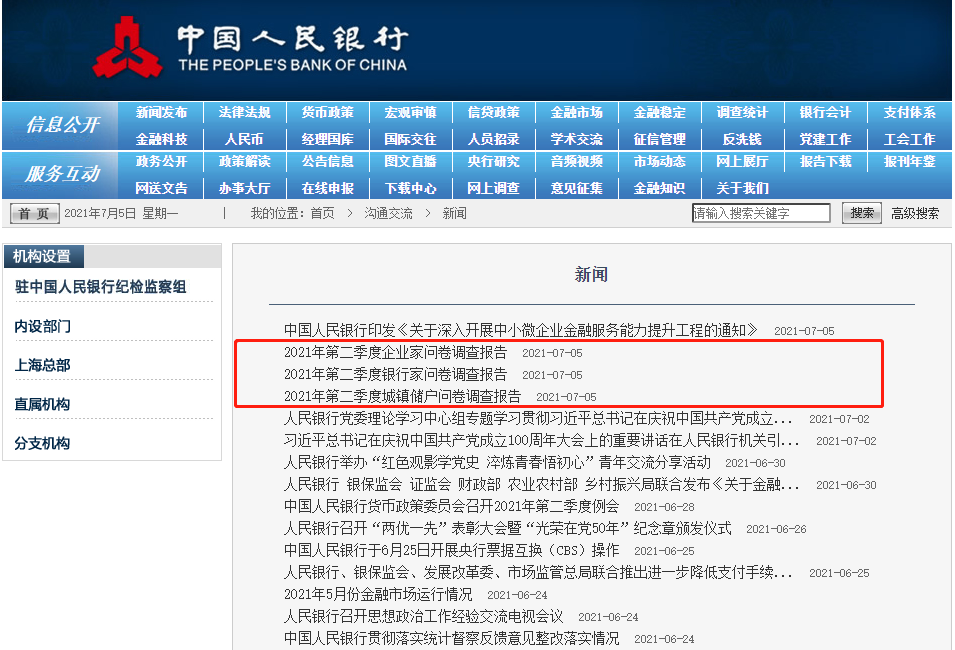Open the 征信管理 section
Viewport: 955px width, 650px height.
[x=660, y=137]
